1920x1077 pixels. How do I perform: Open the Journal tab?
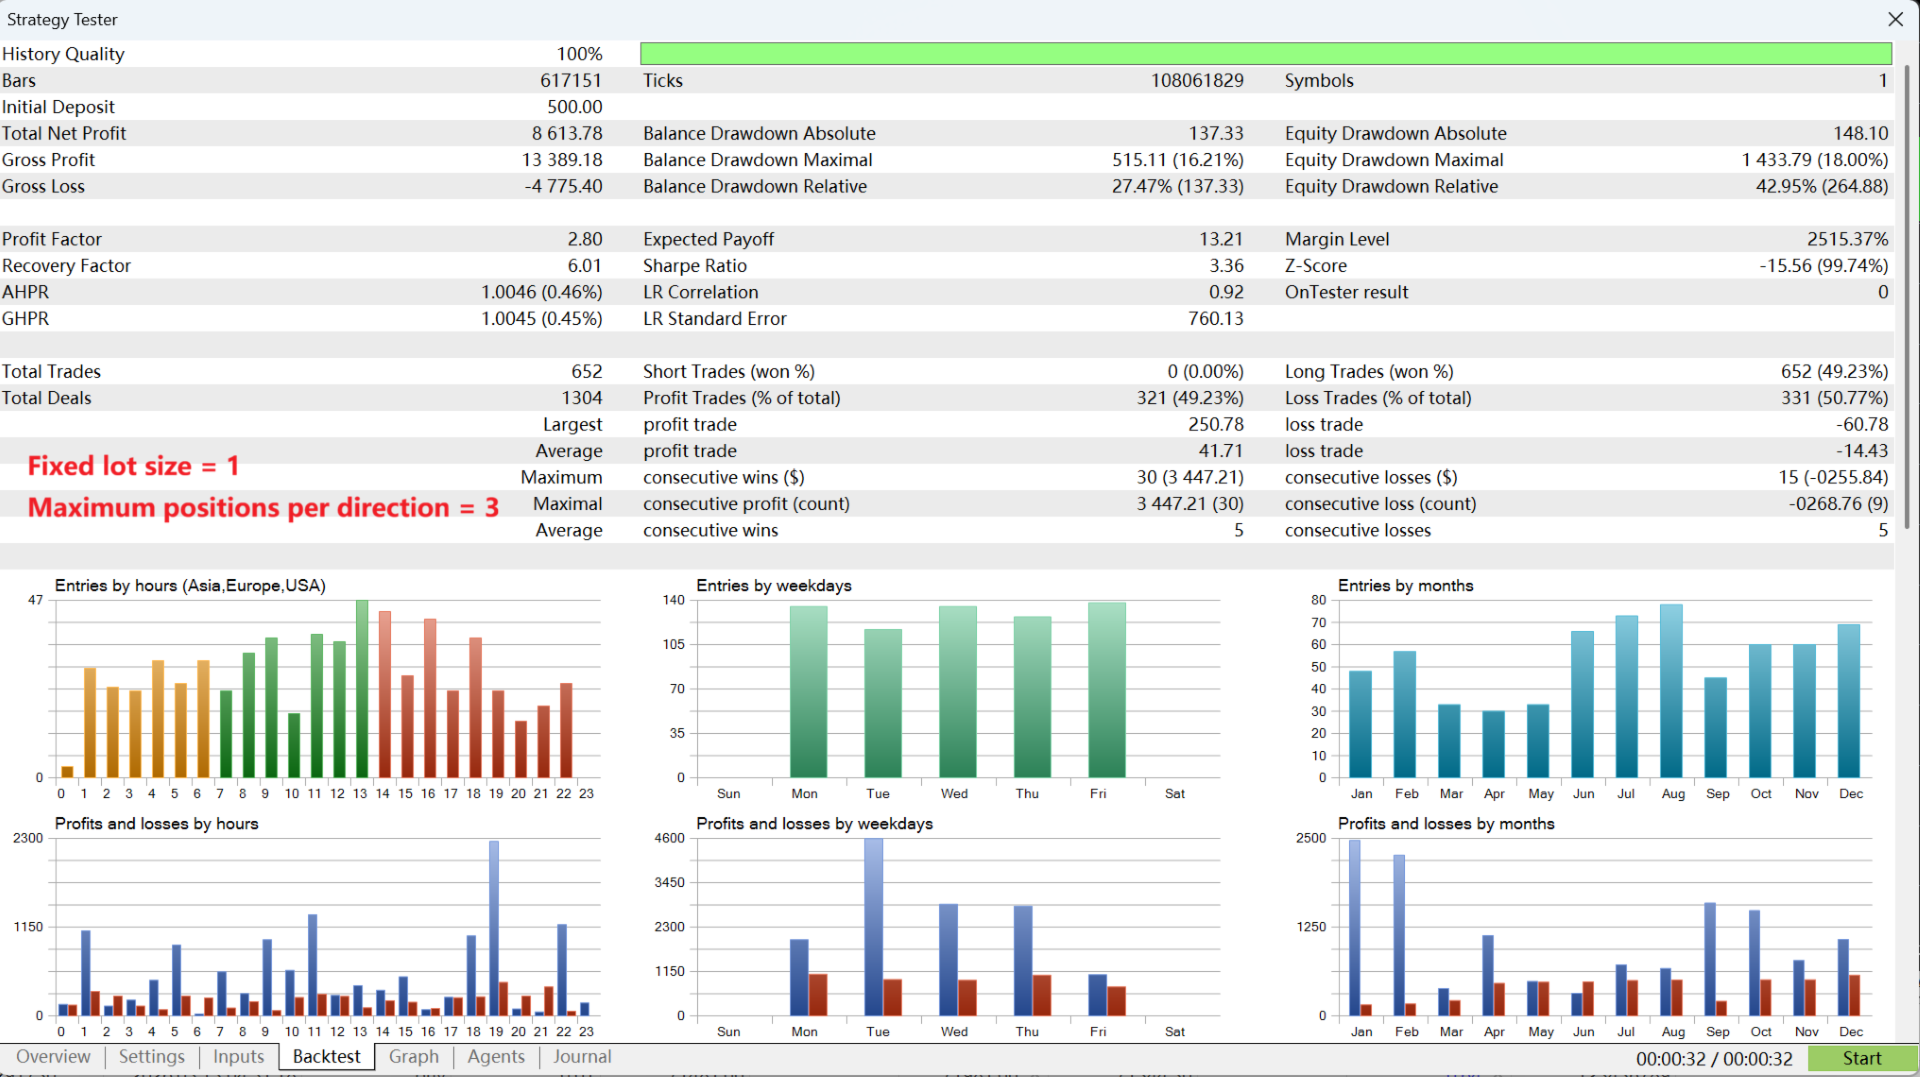click(x=582, y=1057)
